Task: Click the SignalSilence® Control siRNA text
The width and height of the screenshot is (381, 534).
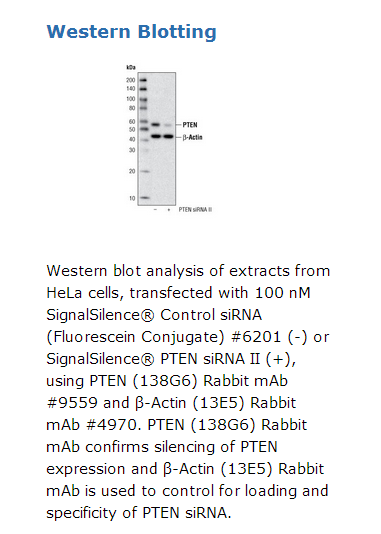Action: pos(154,315)
